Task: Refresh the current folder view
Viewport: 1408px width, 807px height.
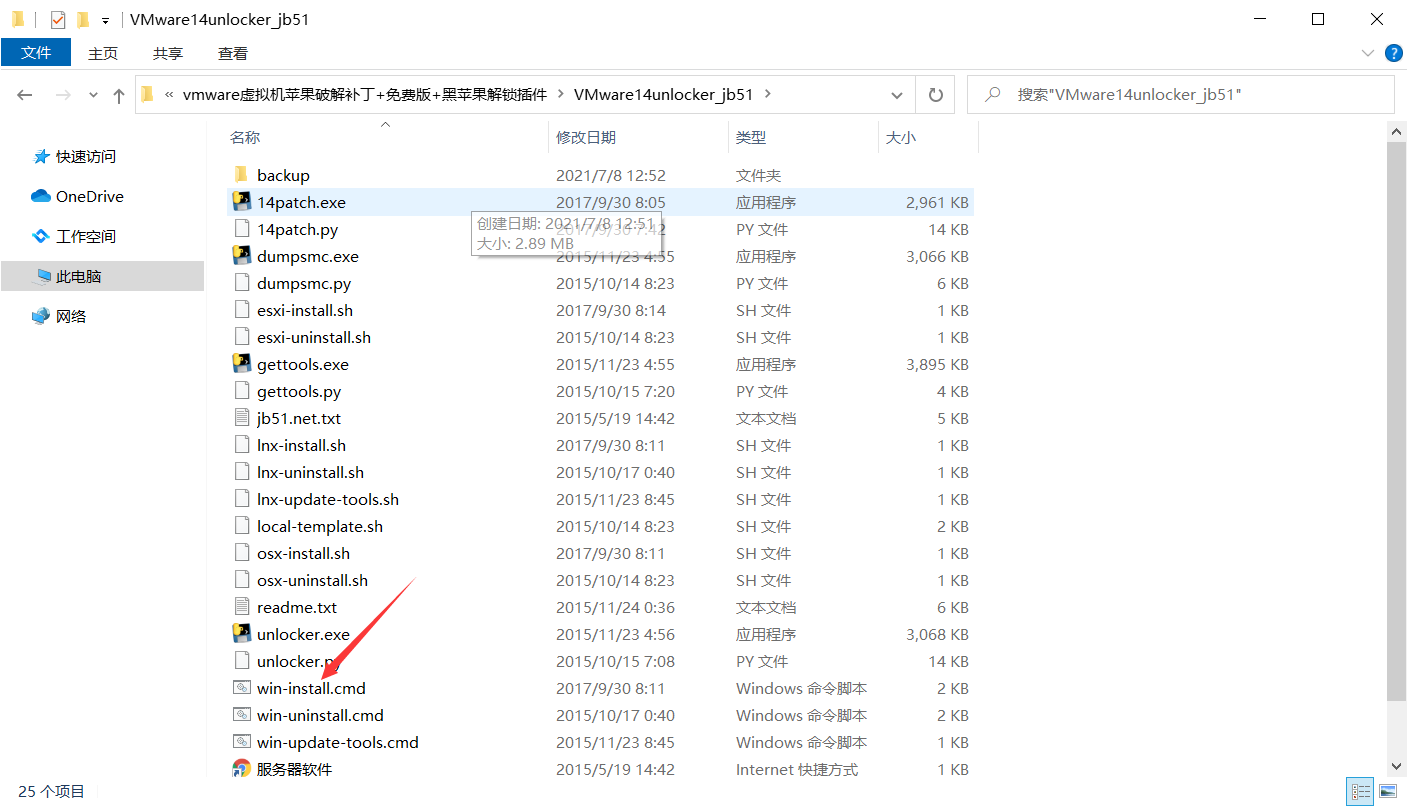Action: coord(936,95)
